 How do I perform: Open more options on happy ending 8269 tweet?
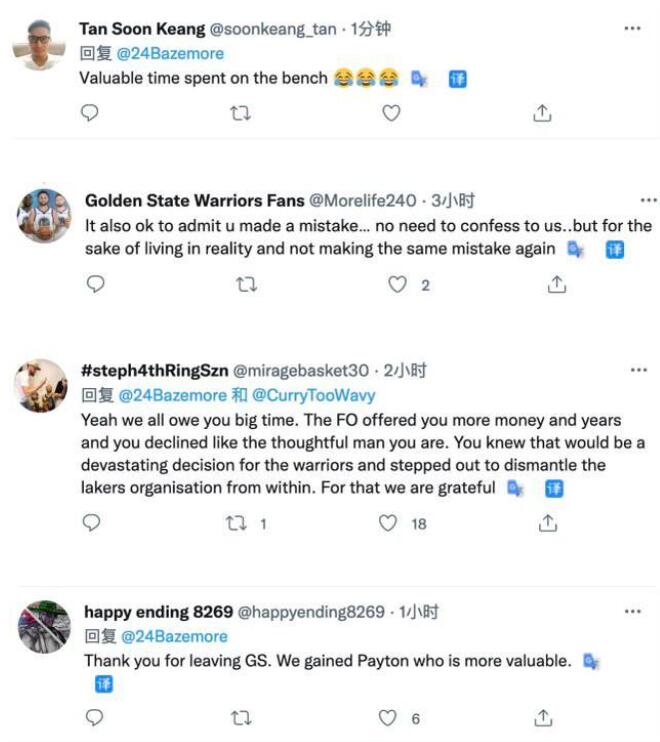coord(632,611)
